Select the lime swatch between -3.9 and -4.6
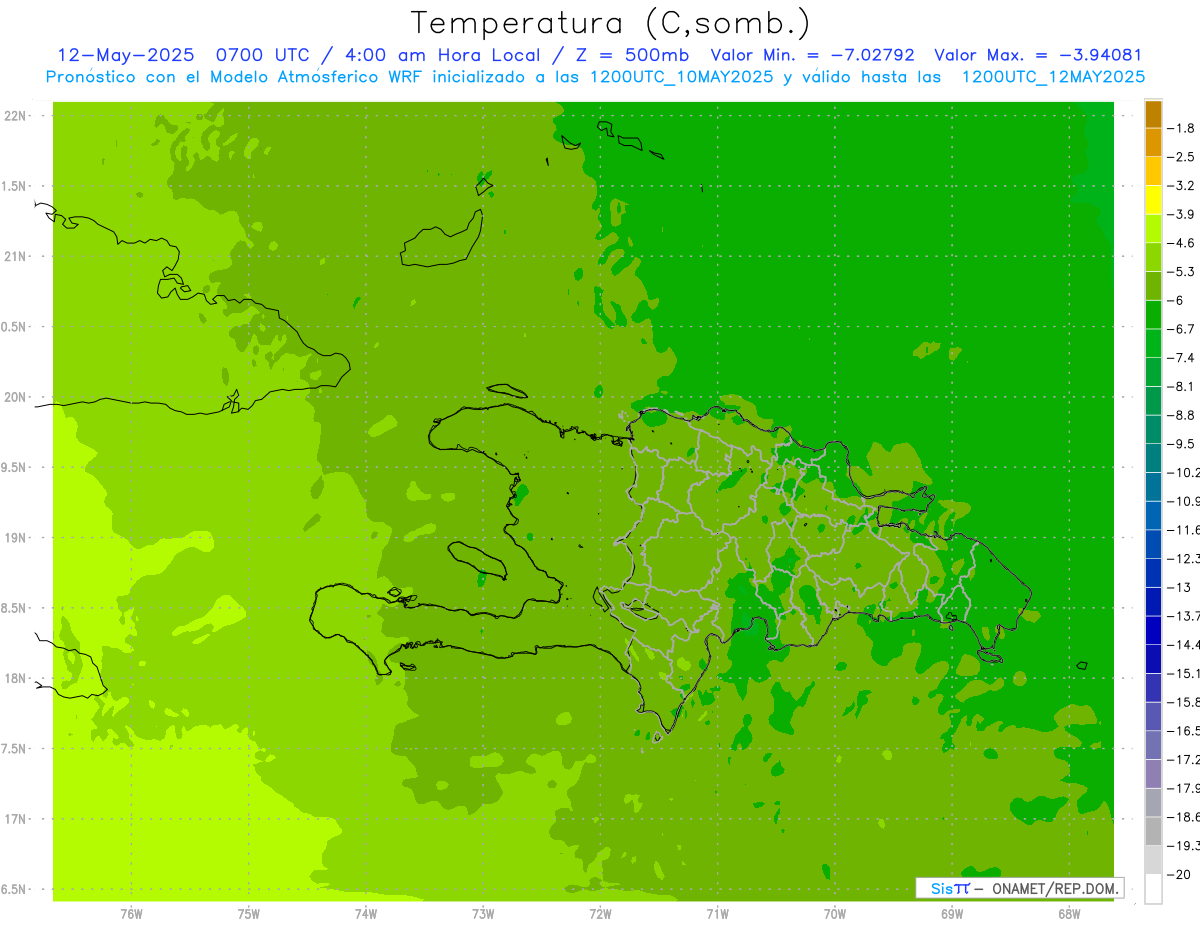The width and height of the screenshot is (1200, 927). 1153,228
